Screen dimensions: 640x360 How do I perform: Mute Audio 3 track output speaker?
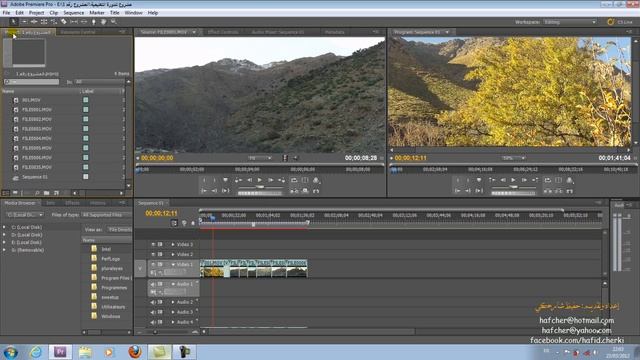click(x=153, y=312)
